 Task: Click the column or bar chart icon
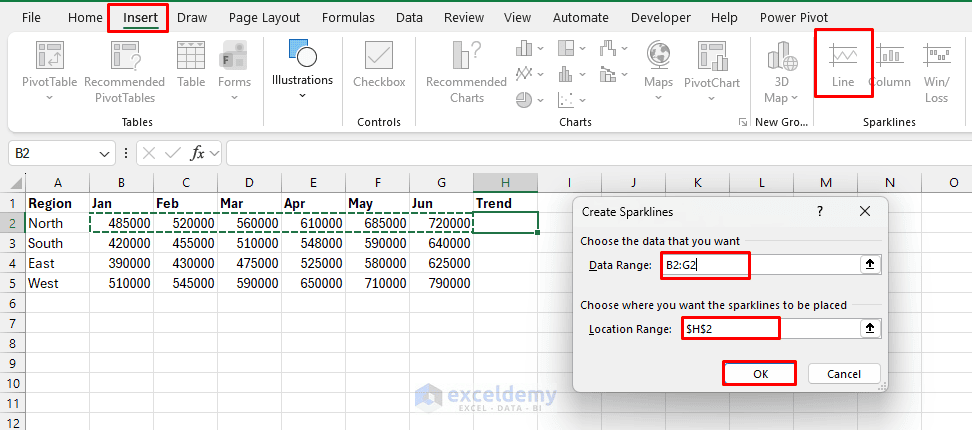(x=524, y=48)
